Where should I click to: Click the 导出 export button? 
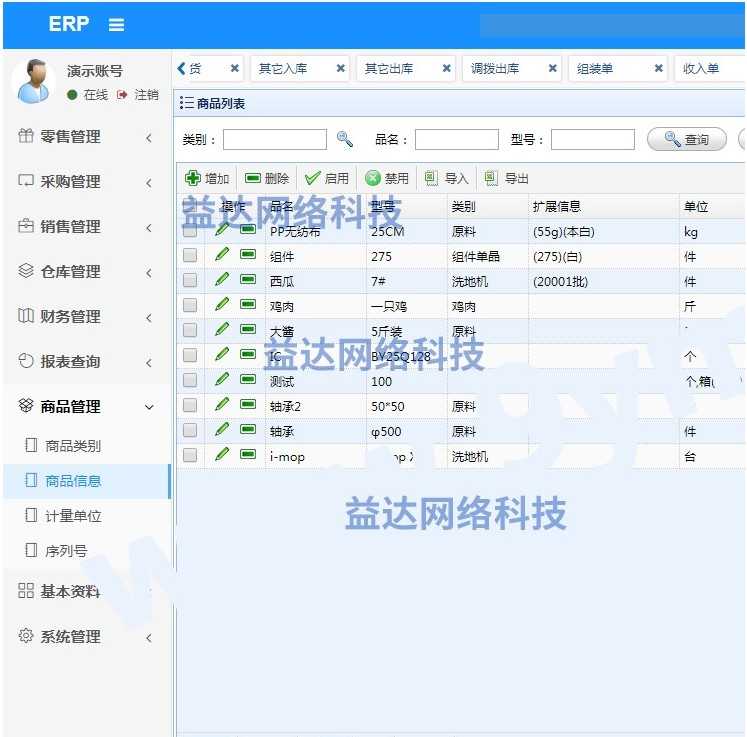(x=506, y=178)
